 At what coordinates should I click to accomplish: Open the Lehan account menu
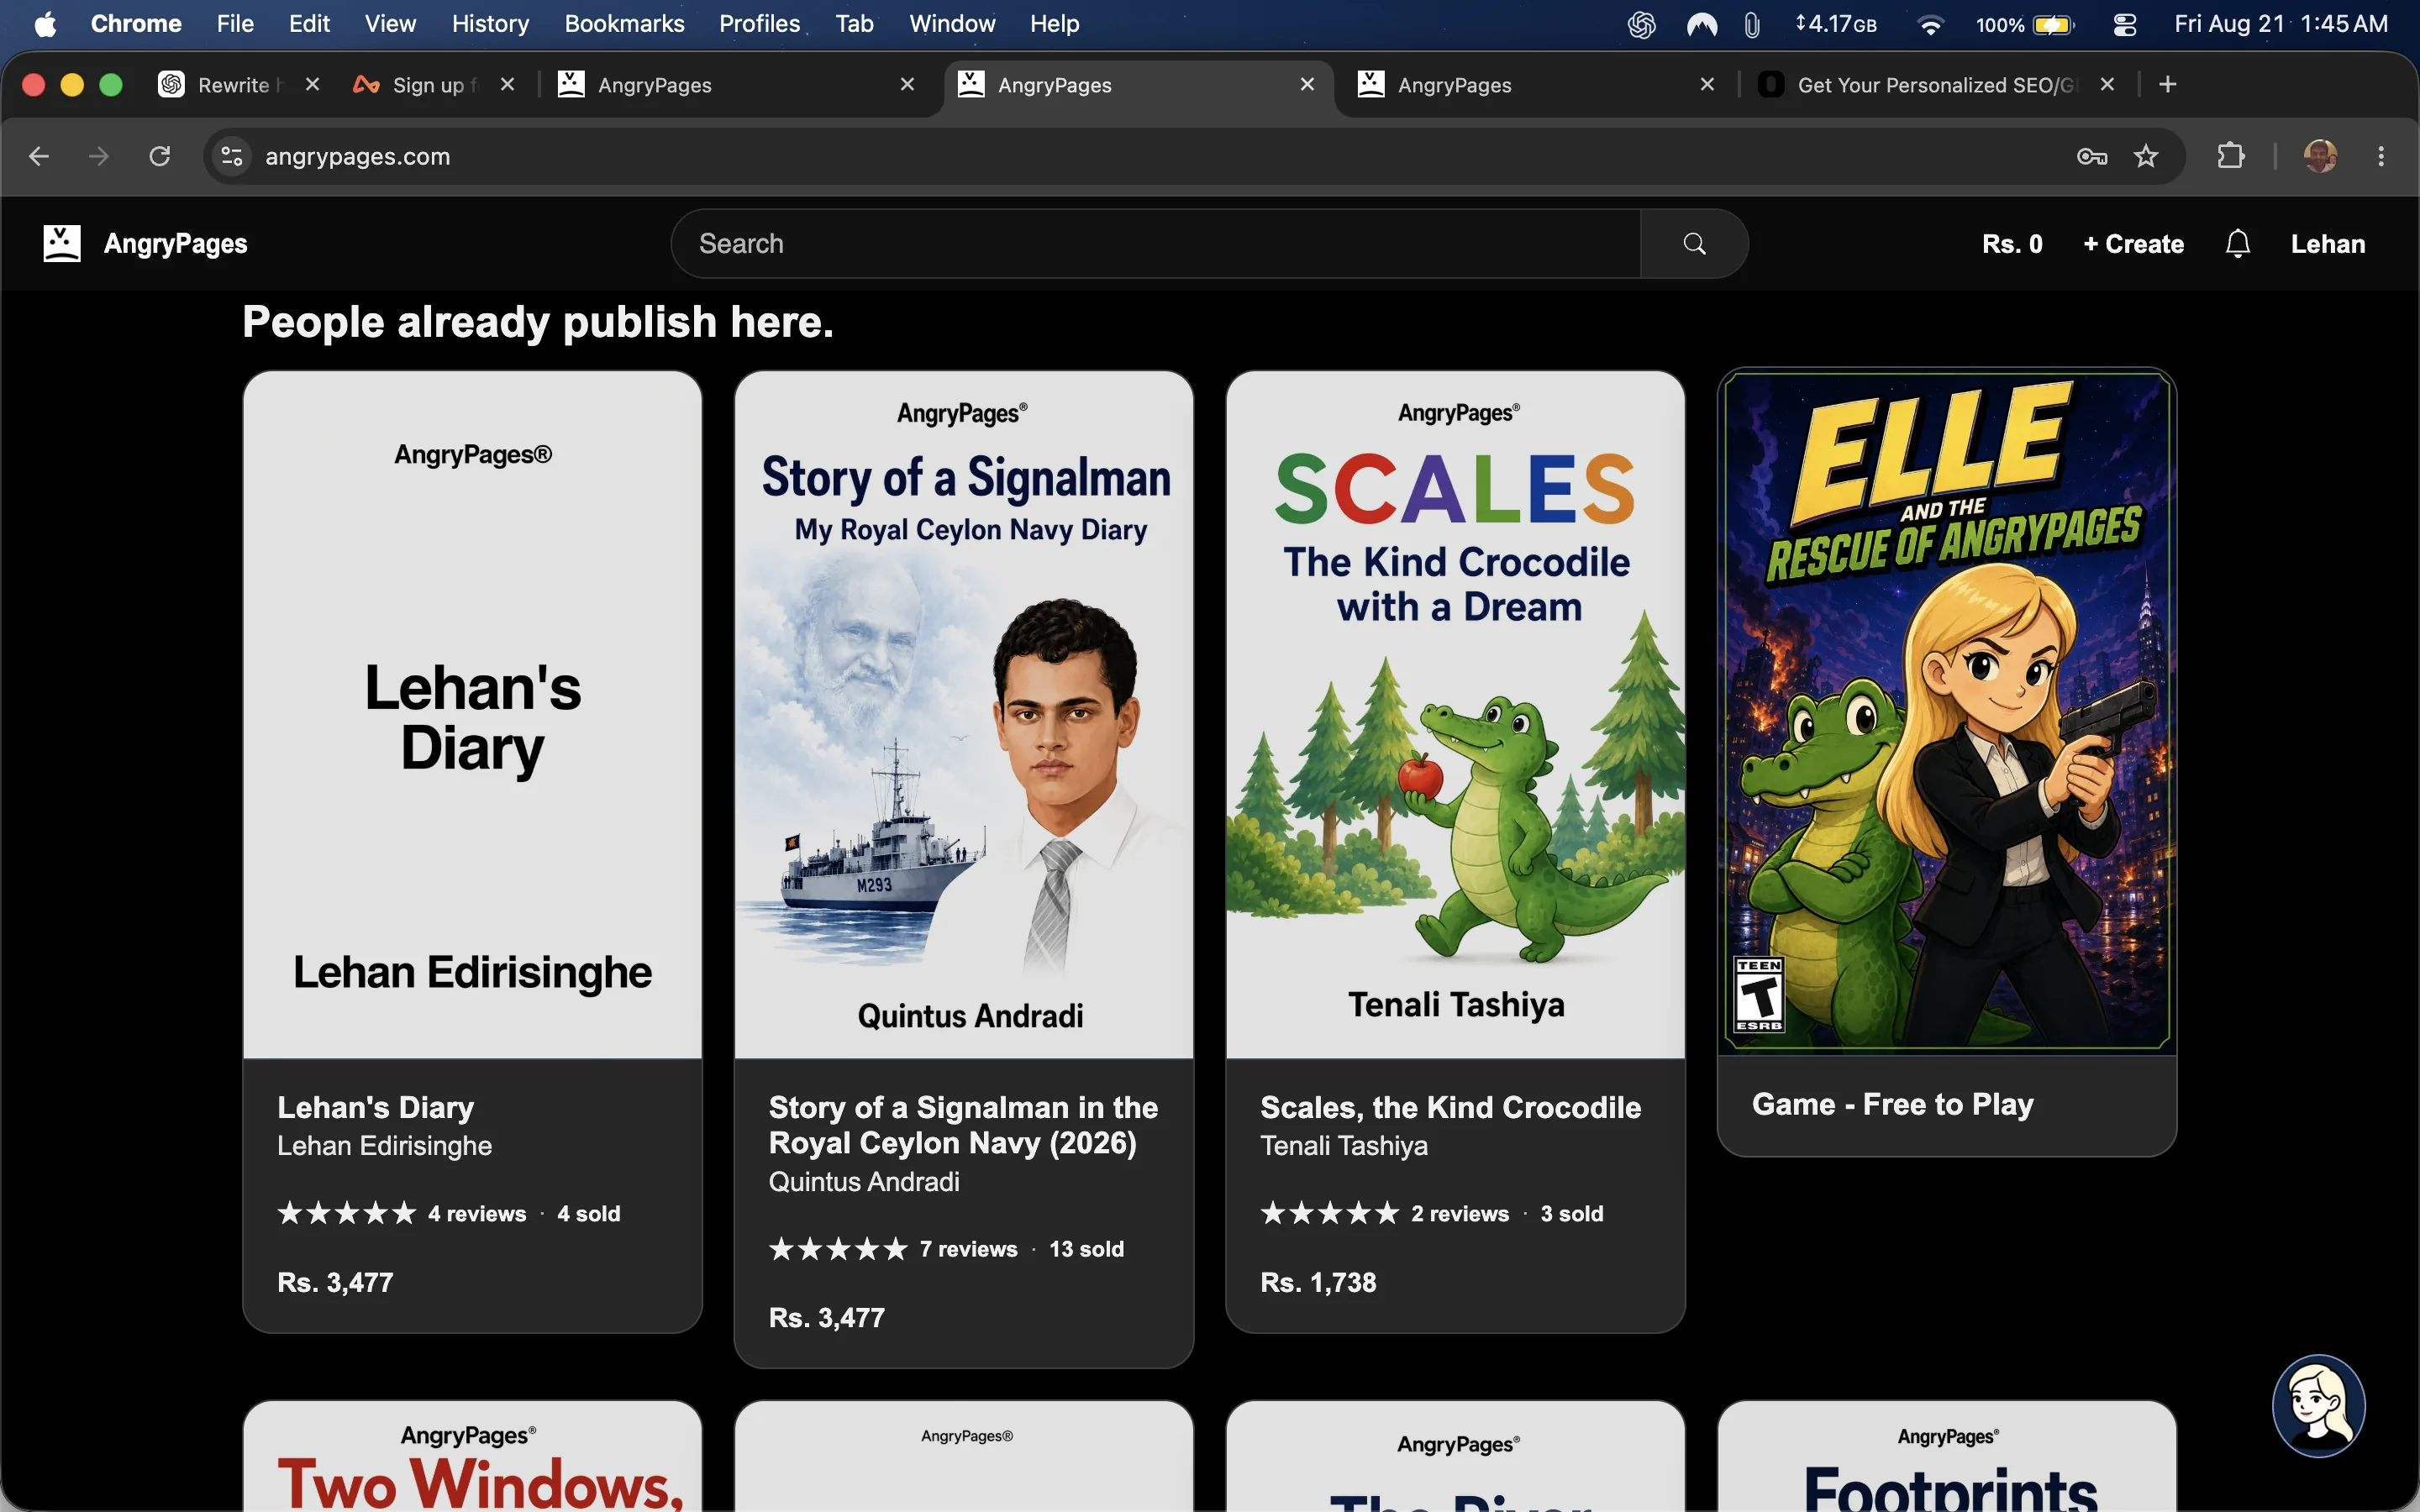point(2328,244)
